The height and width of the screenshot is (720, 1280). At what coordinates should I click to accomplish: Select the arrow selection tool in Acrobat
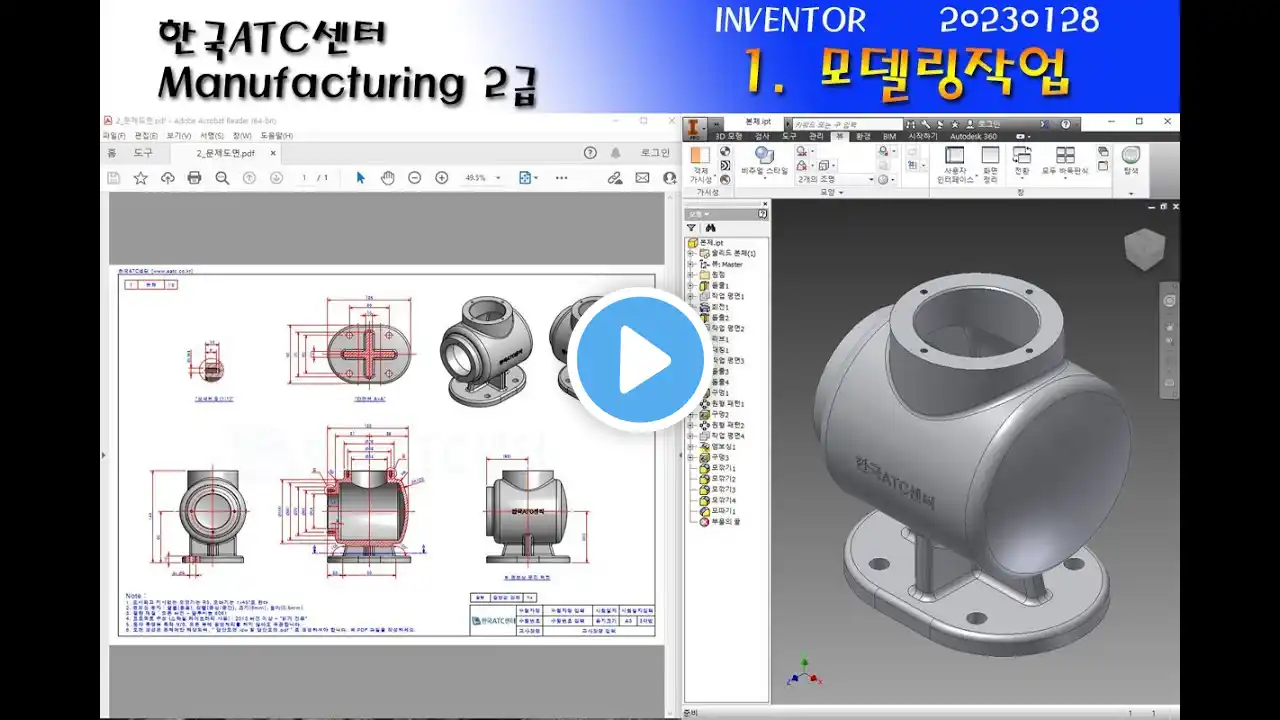[x=361, y=178]
